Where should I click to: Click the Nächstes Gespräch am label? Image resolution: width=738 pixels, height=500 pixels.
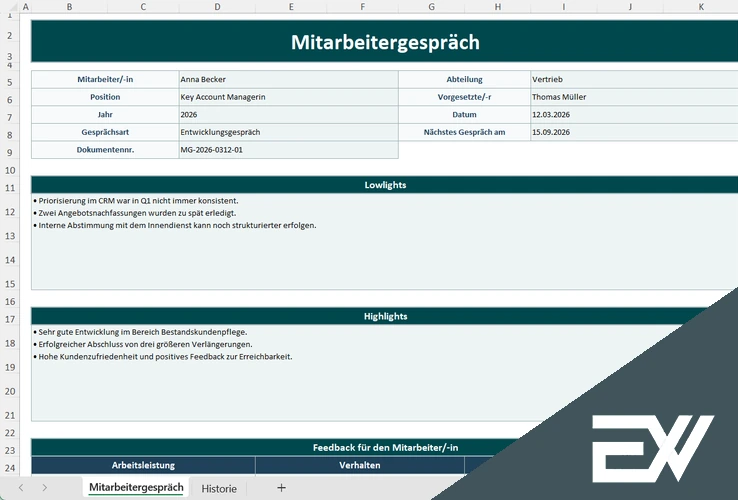[464, 132]
